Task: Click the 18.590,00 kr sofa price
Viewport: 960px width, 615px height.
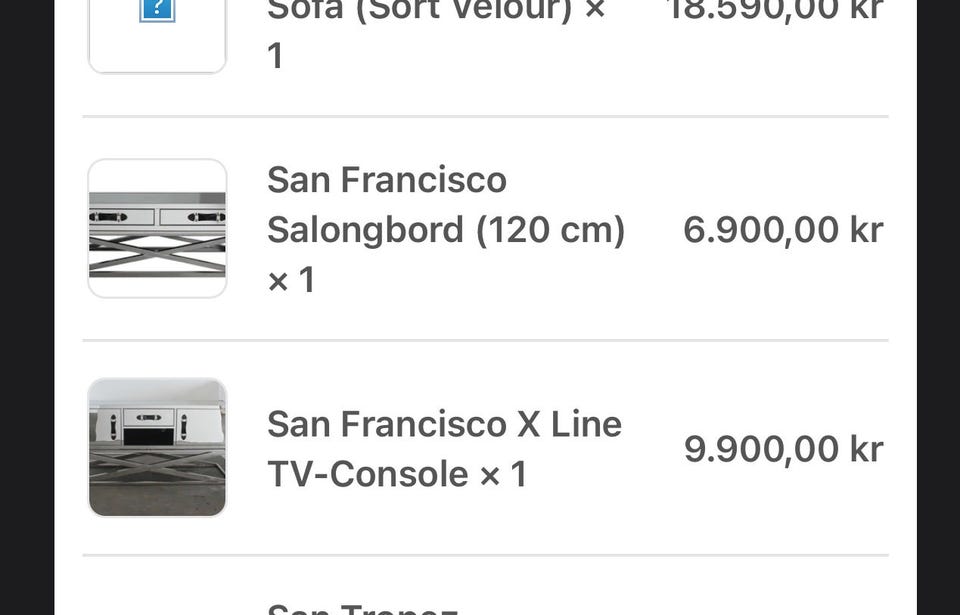Action: pyautogui.click(x=775, y=10)
